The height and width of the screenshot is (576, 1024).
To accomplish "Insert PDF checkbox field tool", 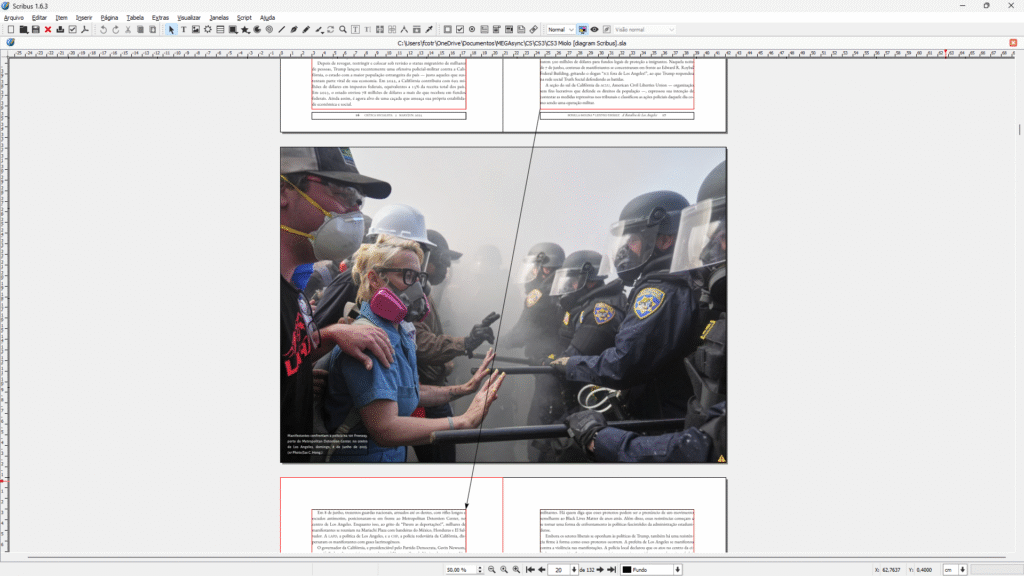I will [x=459, y=30].
